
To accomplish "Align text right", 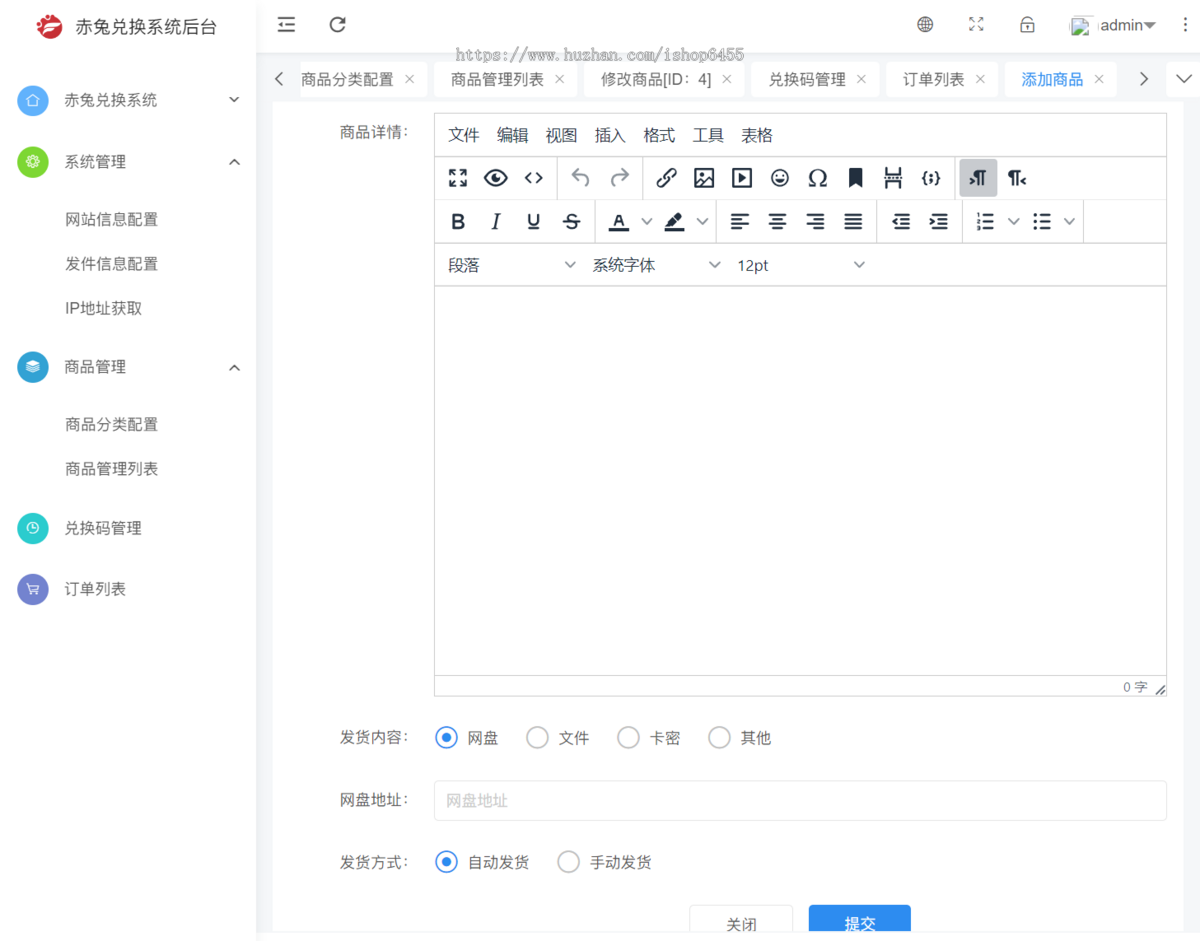I will pos(815,222).
